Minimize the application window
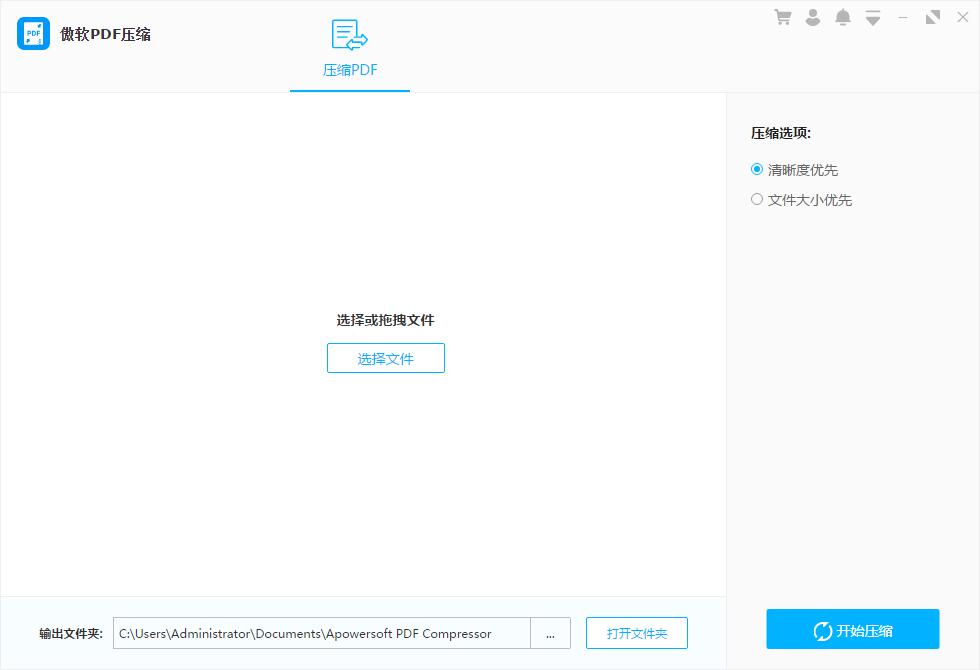 pos(903,17)
